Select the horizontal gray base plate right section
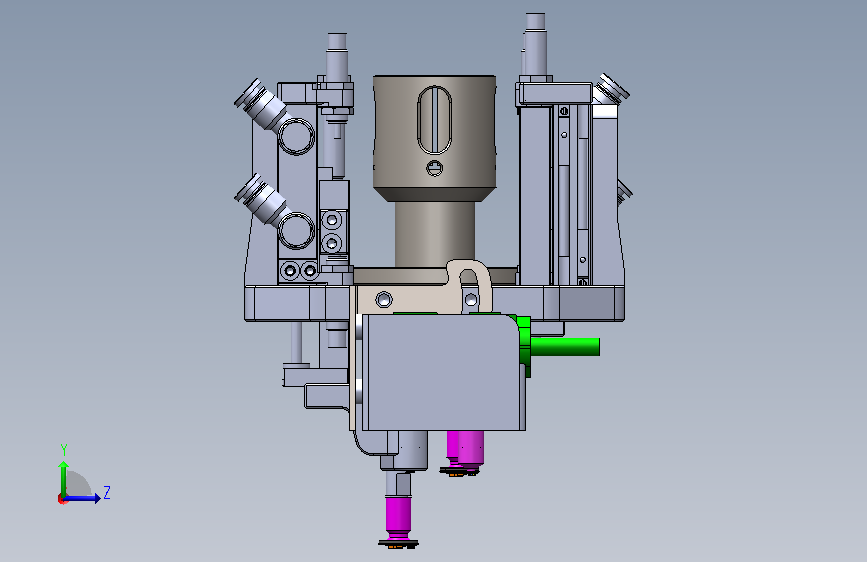 click(x=558, y=303)
